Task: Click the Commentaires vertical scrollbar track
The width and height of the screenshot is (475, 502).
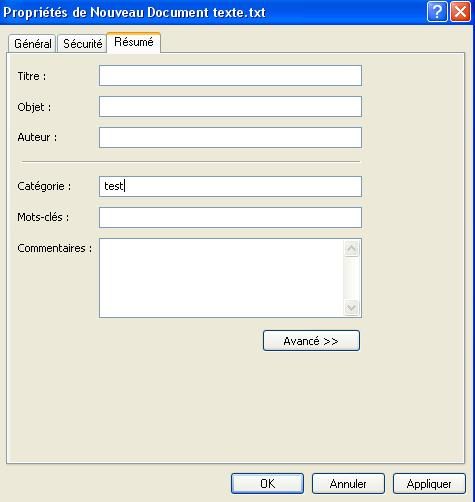Action: click(x=351, y=278)
